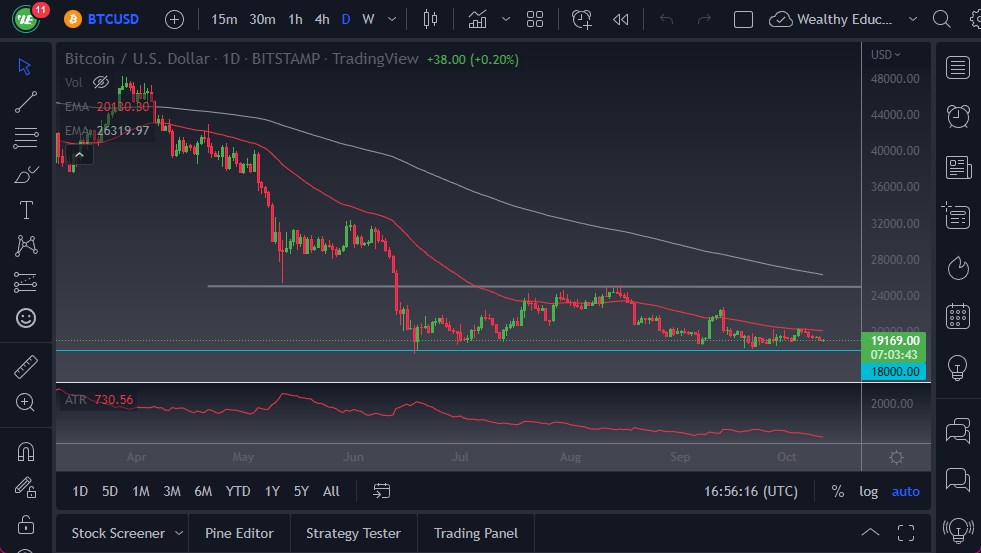Viewport: 981px width, 553px height.
Task: Switch to the Pine Editor tab
Action: tap(240, 533)
